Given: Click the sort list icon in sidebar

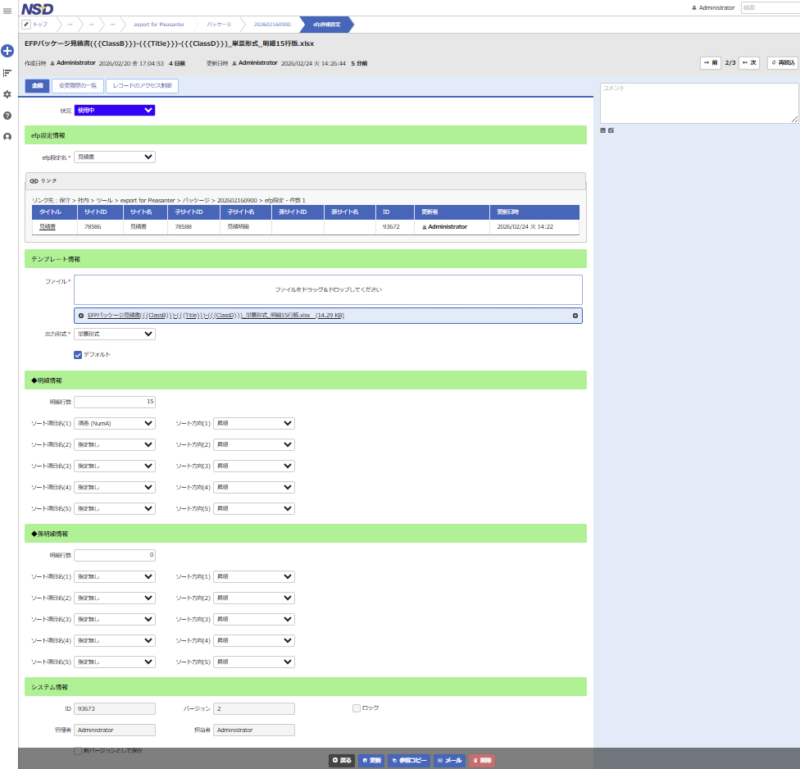Looking at the screenshot, I should pos(7,72).
